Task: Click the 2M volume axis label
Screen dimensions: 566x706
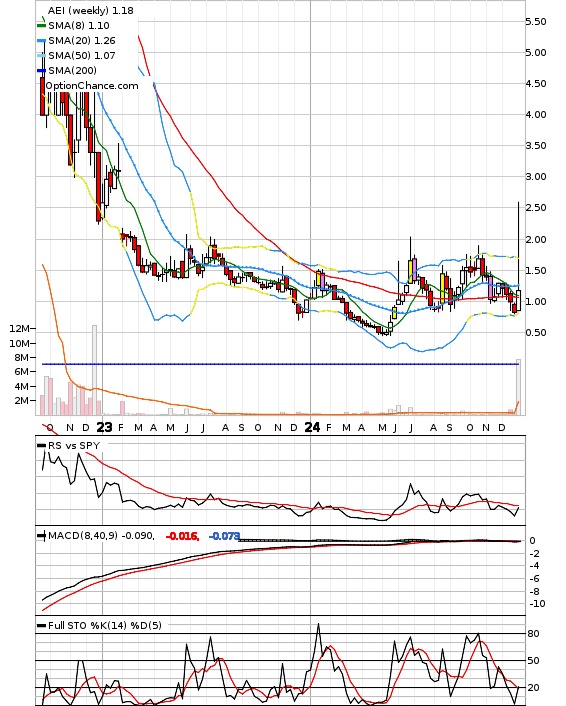Action: (x=22, y=400)
